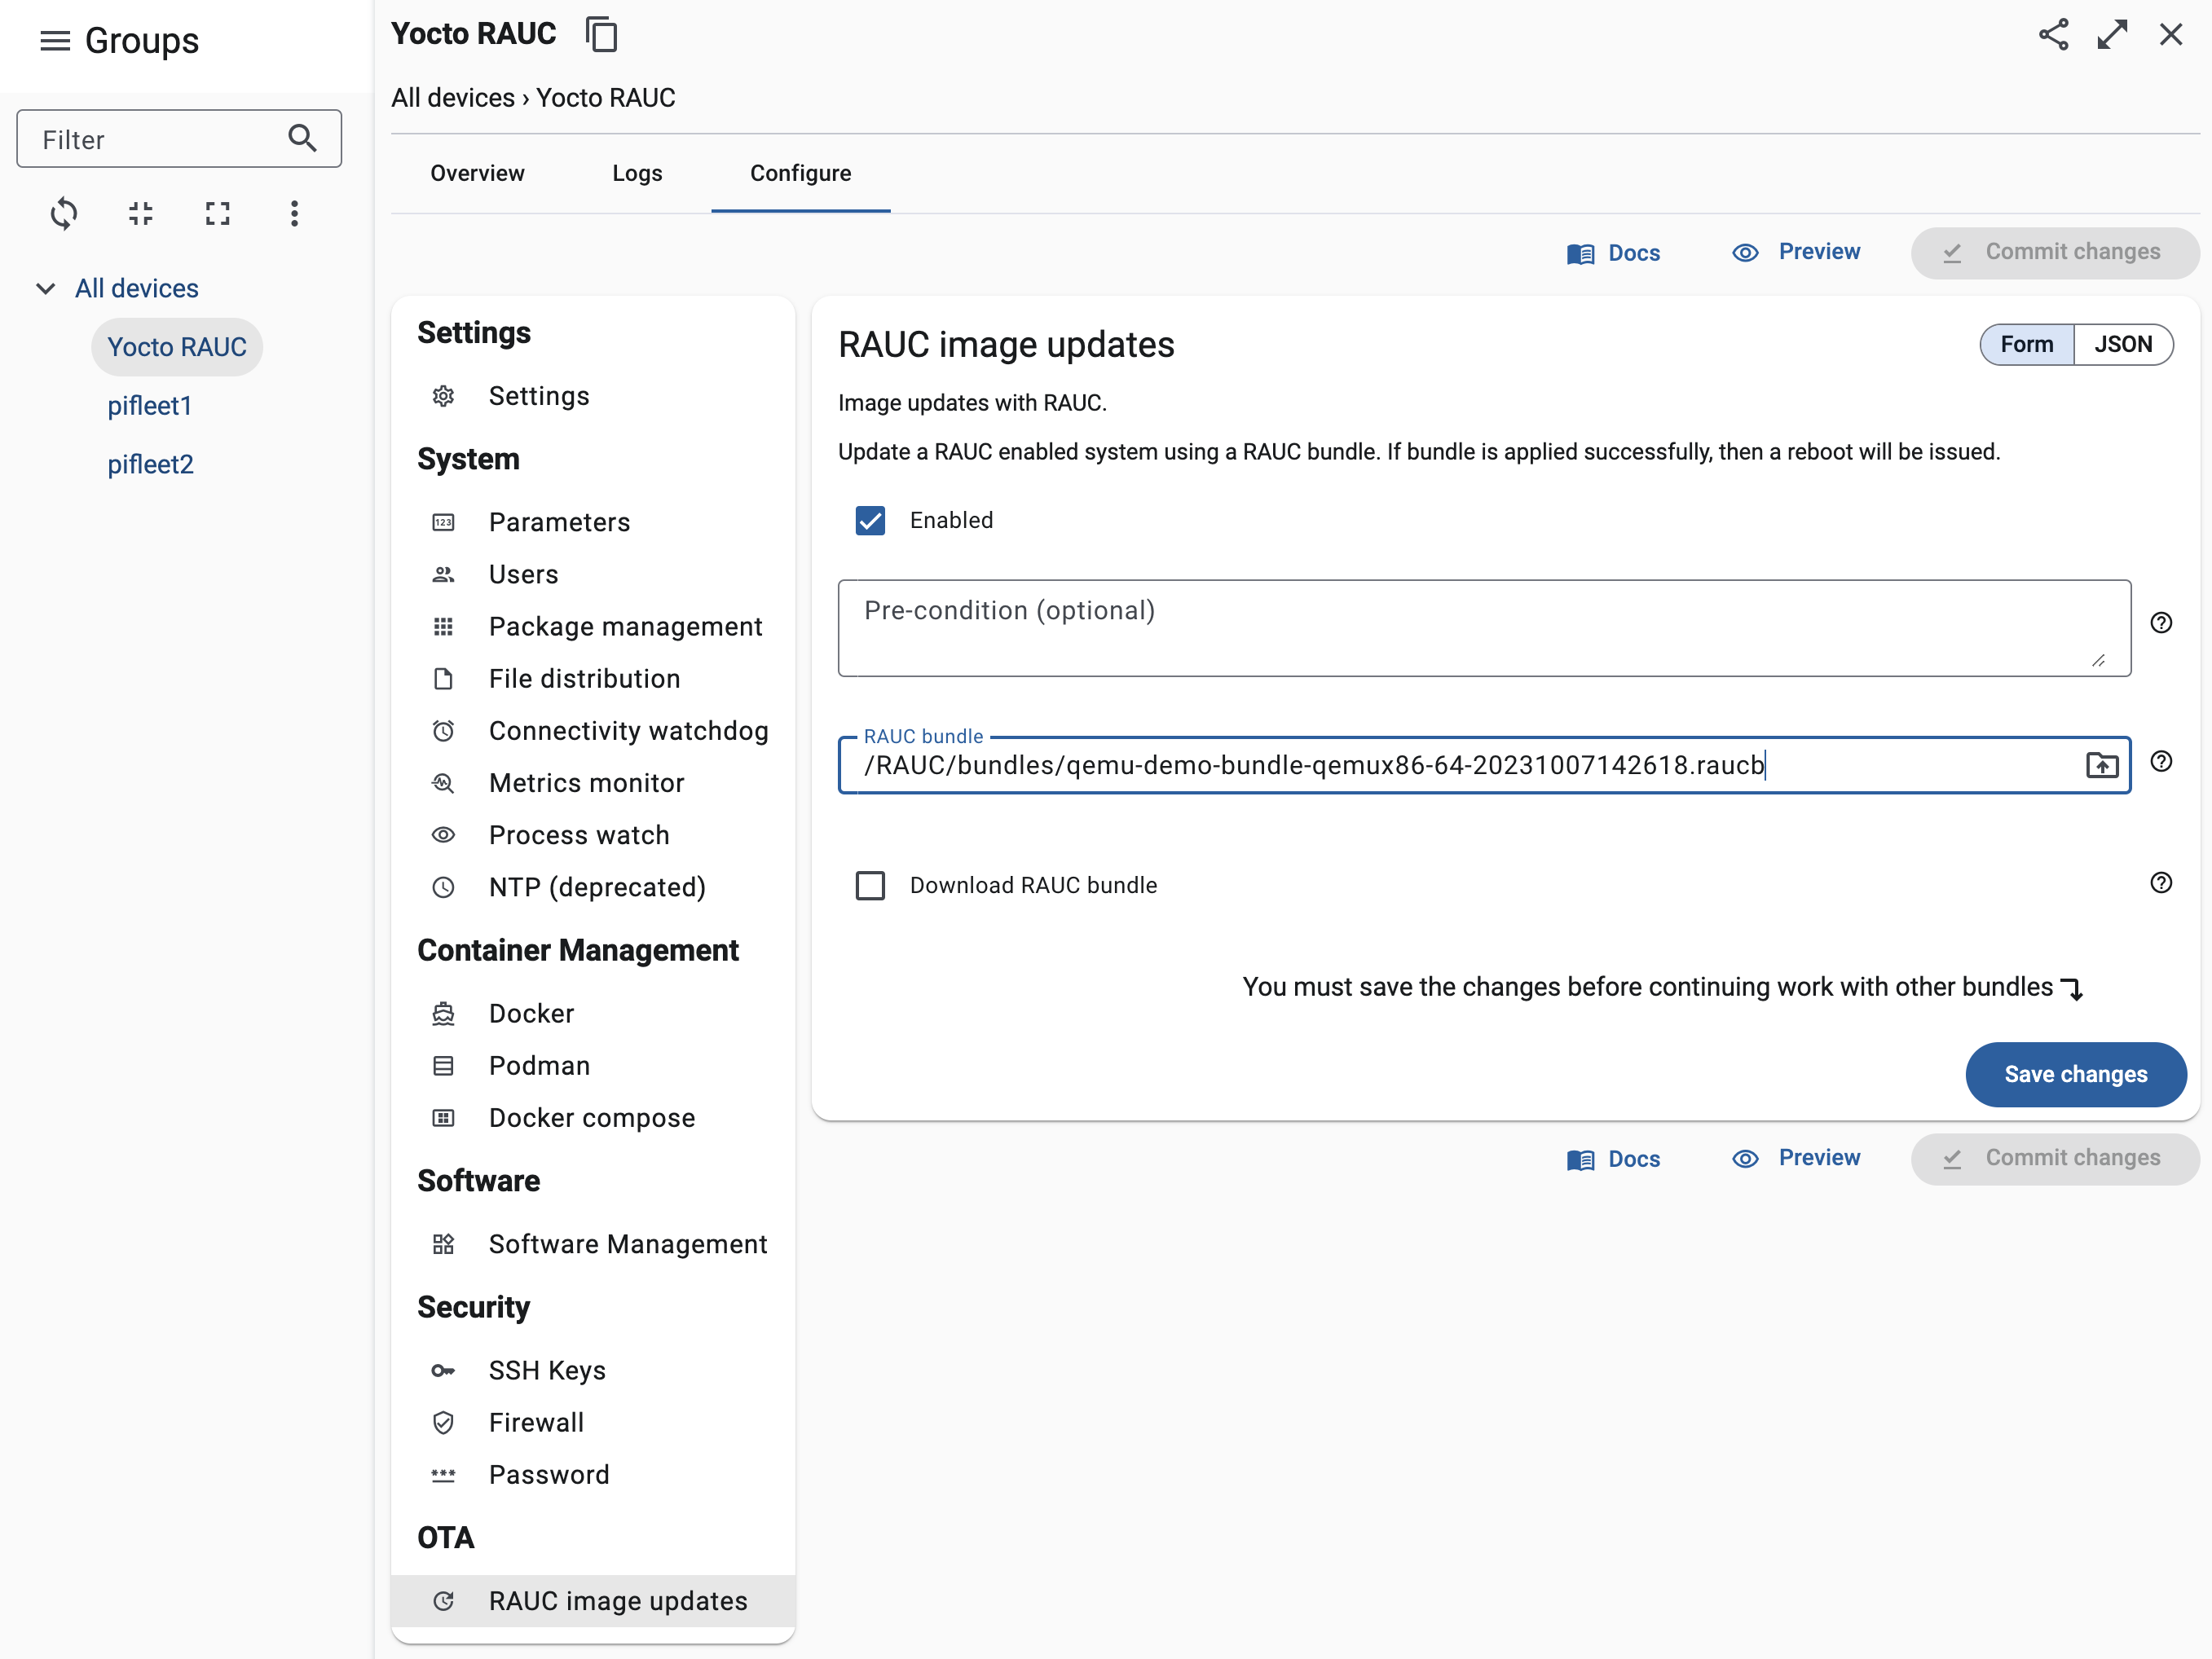
Task: Open the hamburger menu next to Groups
Action: pos(55,40)
